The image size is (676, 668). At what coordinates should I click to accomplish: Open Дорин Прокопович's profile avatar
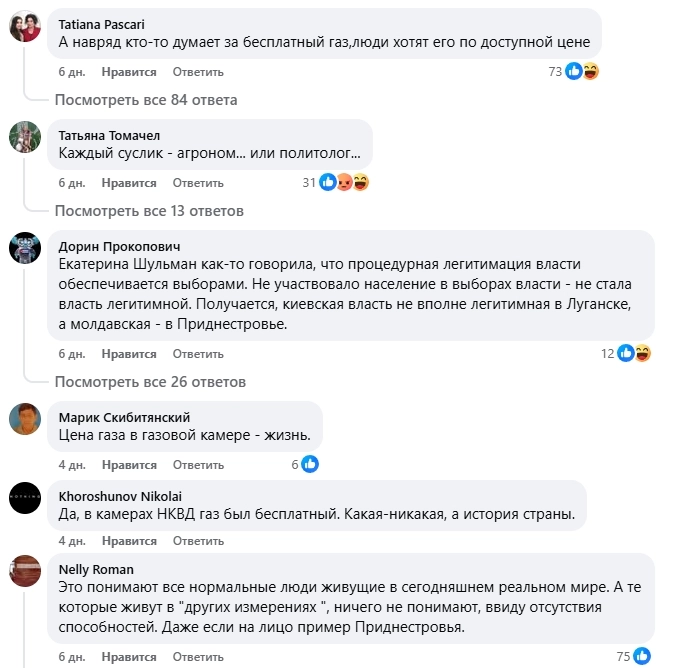tap(25, 249)
